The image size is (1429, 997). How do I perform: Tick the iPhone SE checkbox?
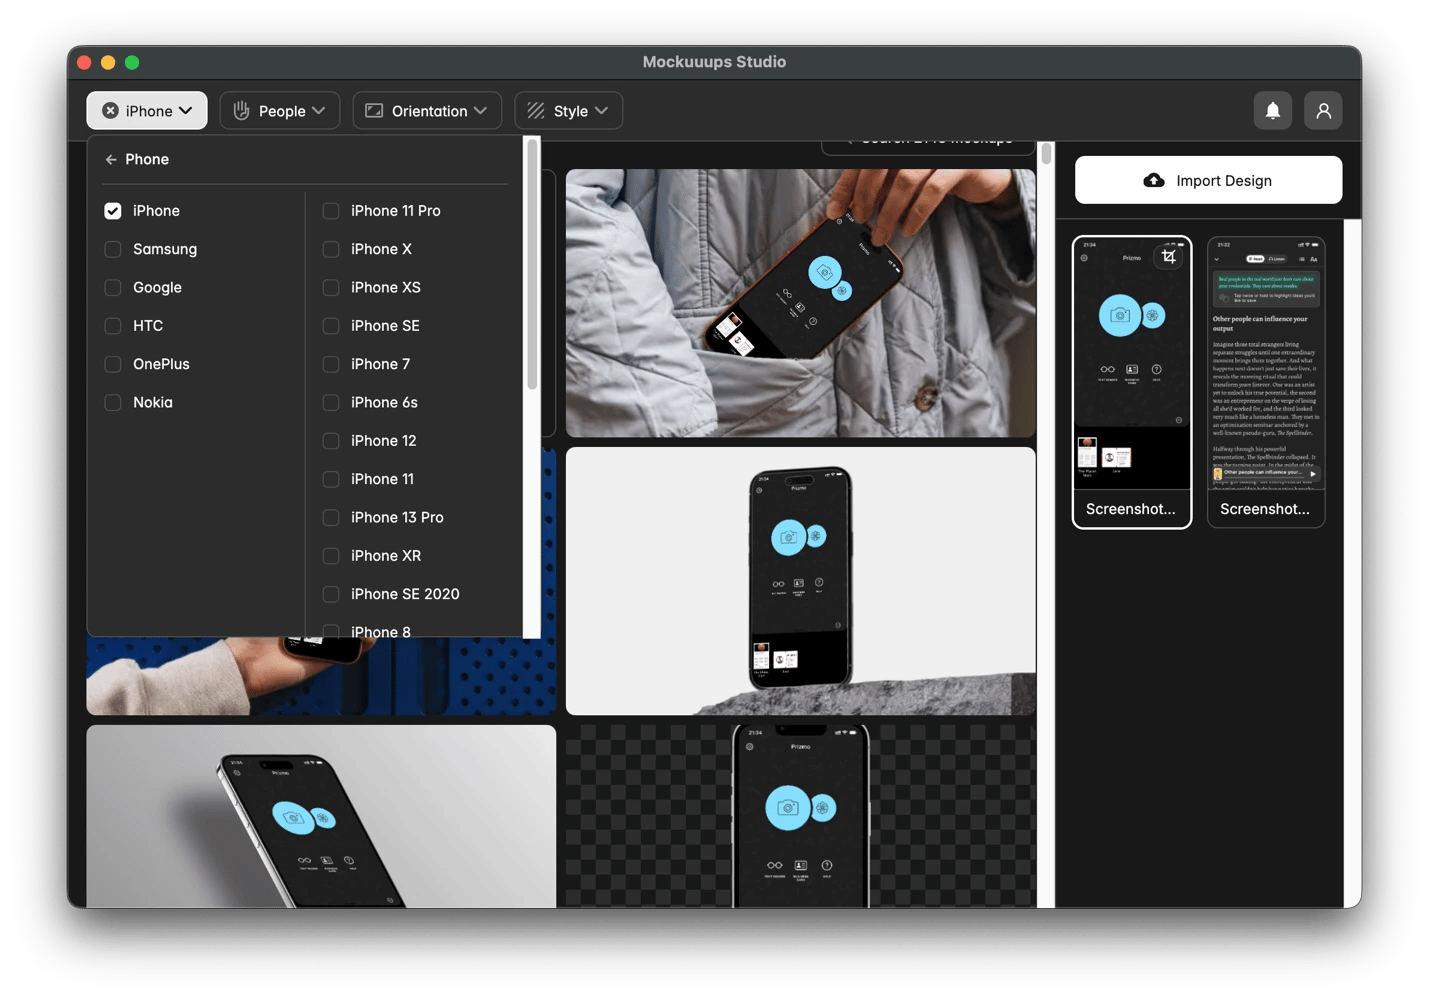[331, 326]
